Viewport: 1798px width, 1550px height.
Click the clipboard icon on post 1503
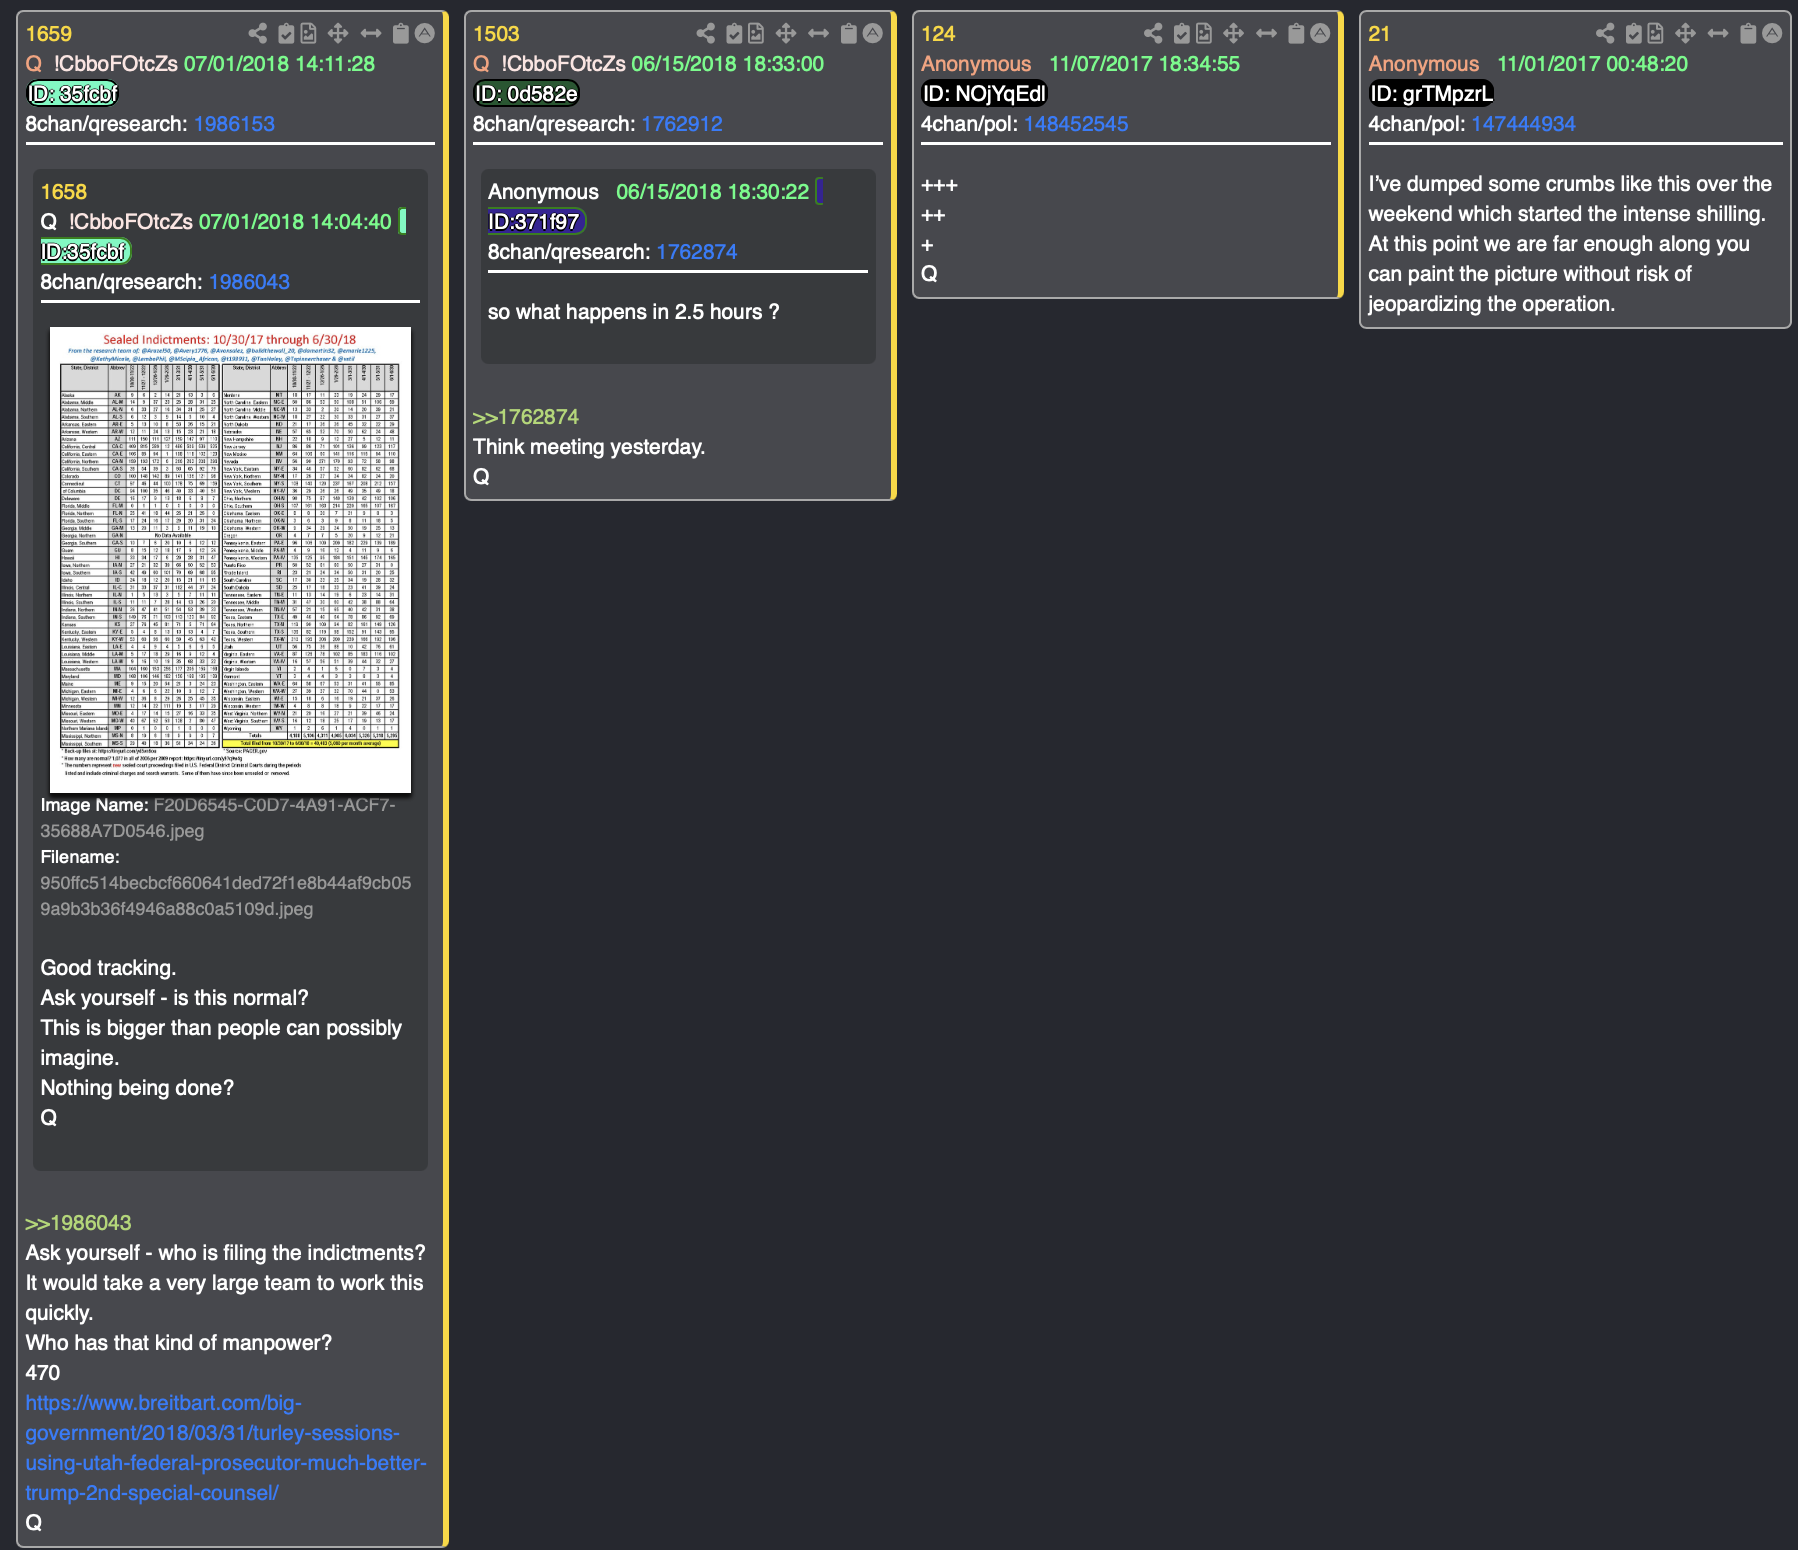[849, 34]
